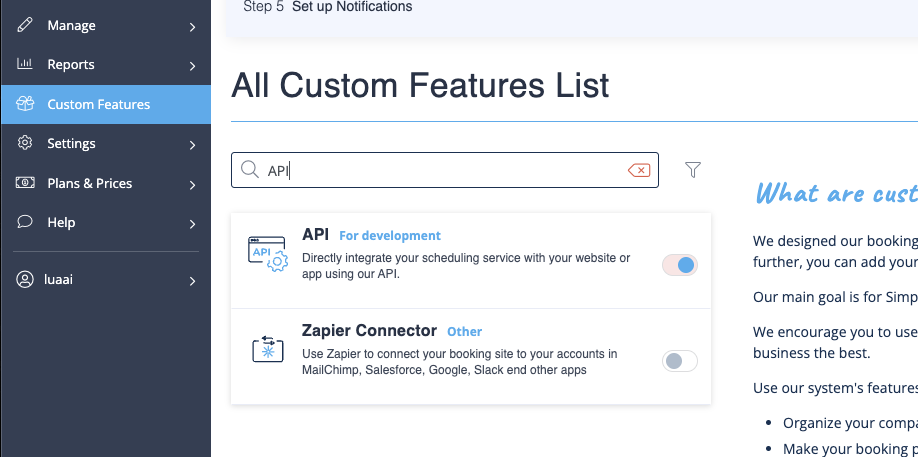
Task: Click the banknote icon beside Plans & Prices
Action: tap(25, 183)
